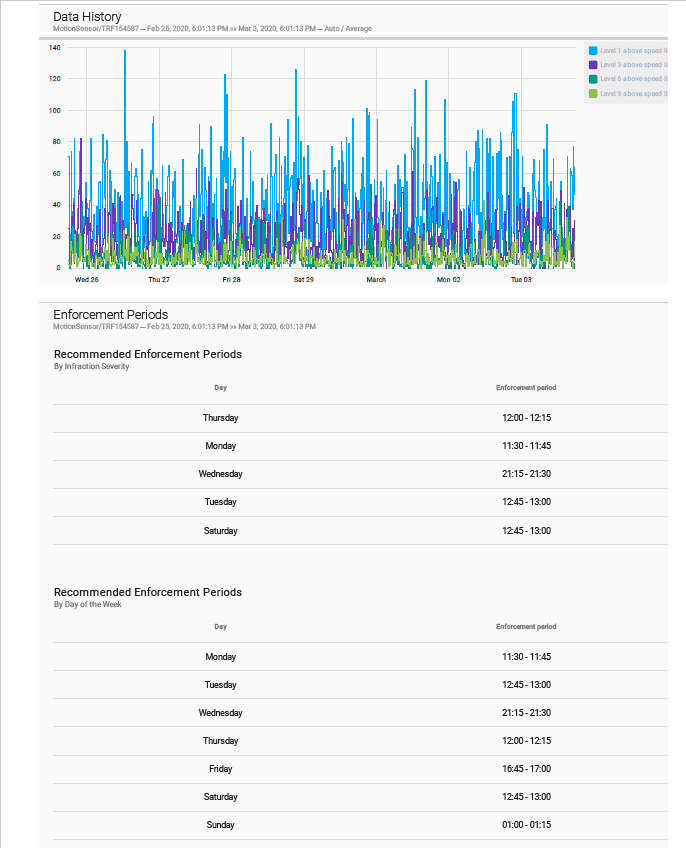The height and width of the screenshot is (848, 686).
Task: Click the '140' y-axis value
Action: point(55,48)
